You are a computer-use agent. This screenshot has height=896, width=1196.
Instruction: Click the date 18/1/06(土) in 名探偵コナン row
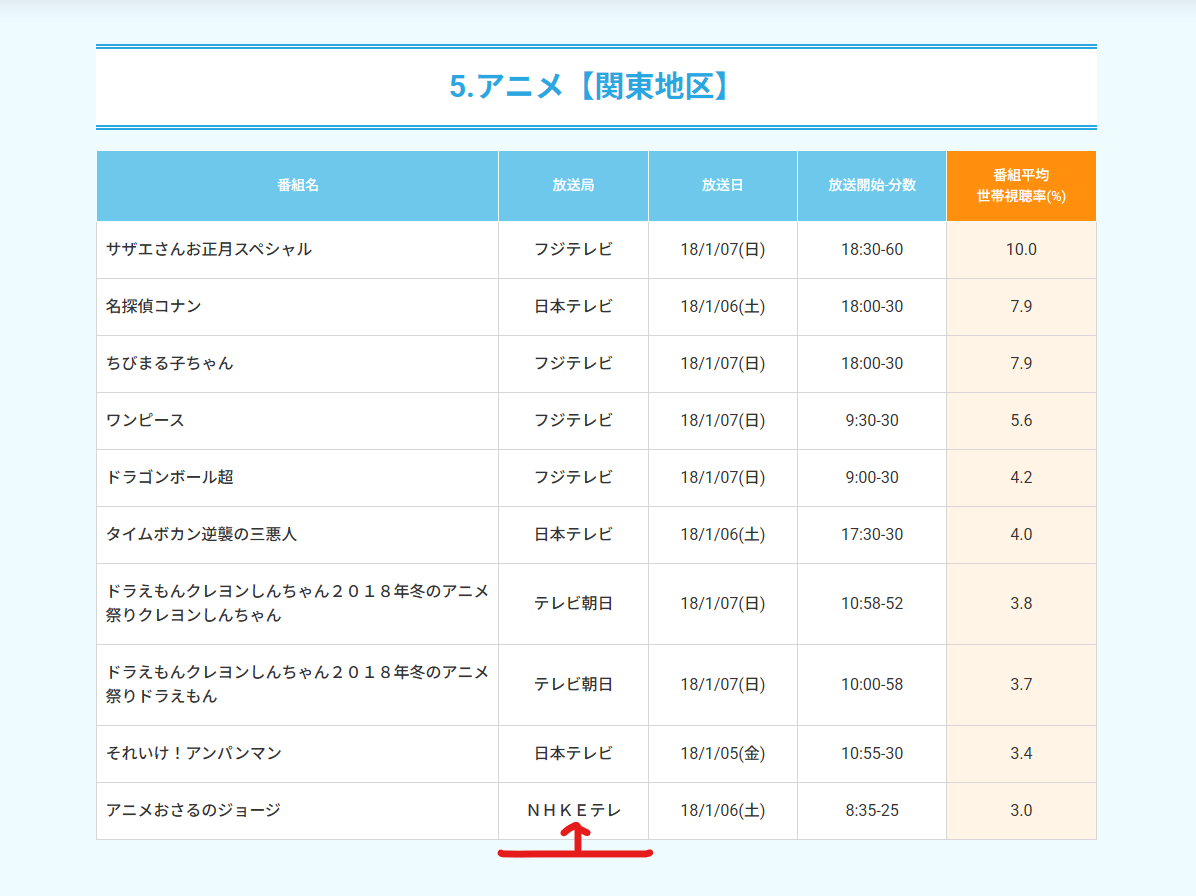pyautogui.click(x=722, y=306)
